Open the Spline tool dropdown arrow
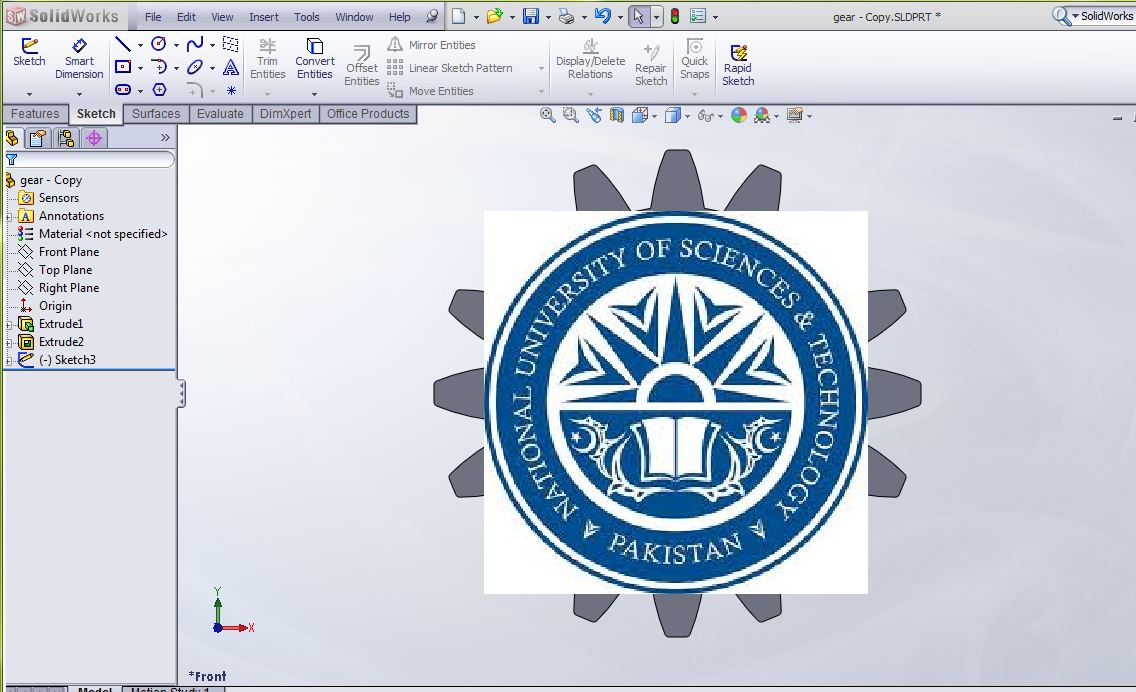 coord(212,45)
